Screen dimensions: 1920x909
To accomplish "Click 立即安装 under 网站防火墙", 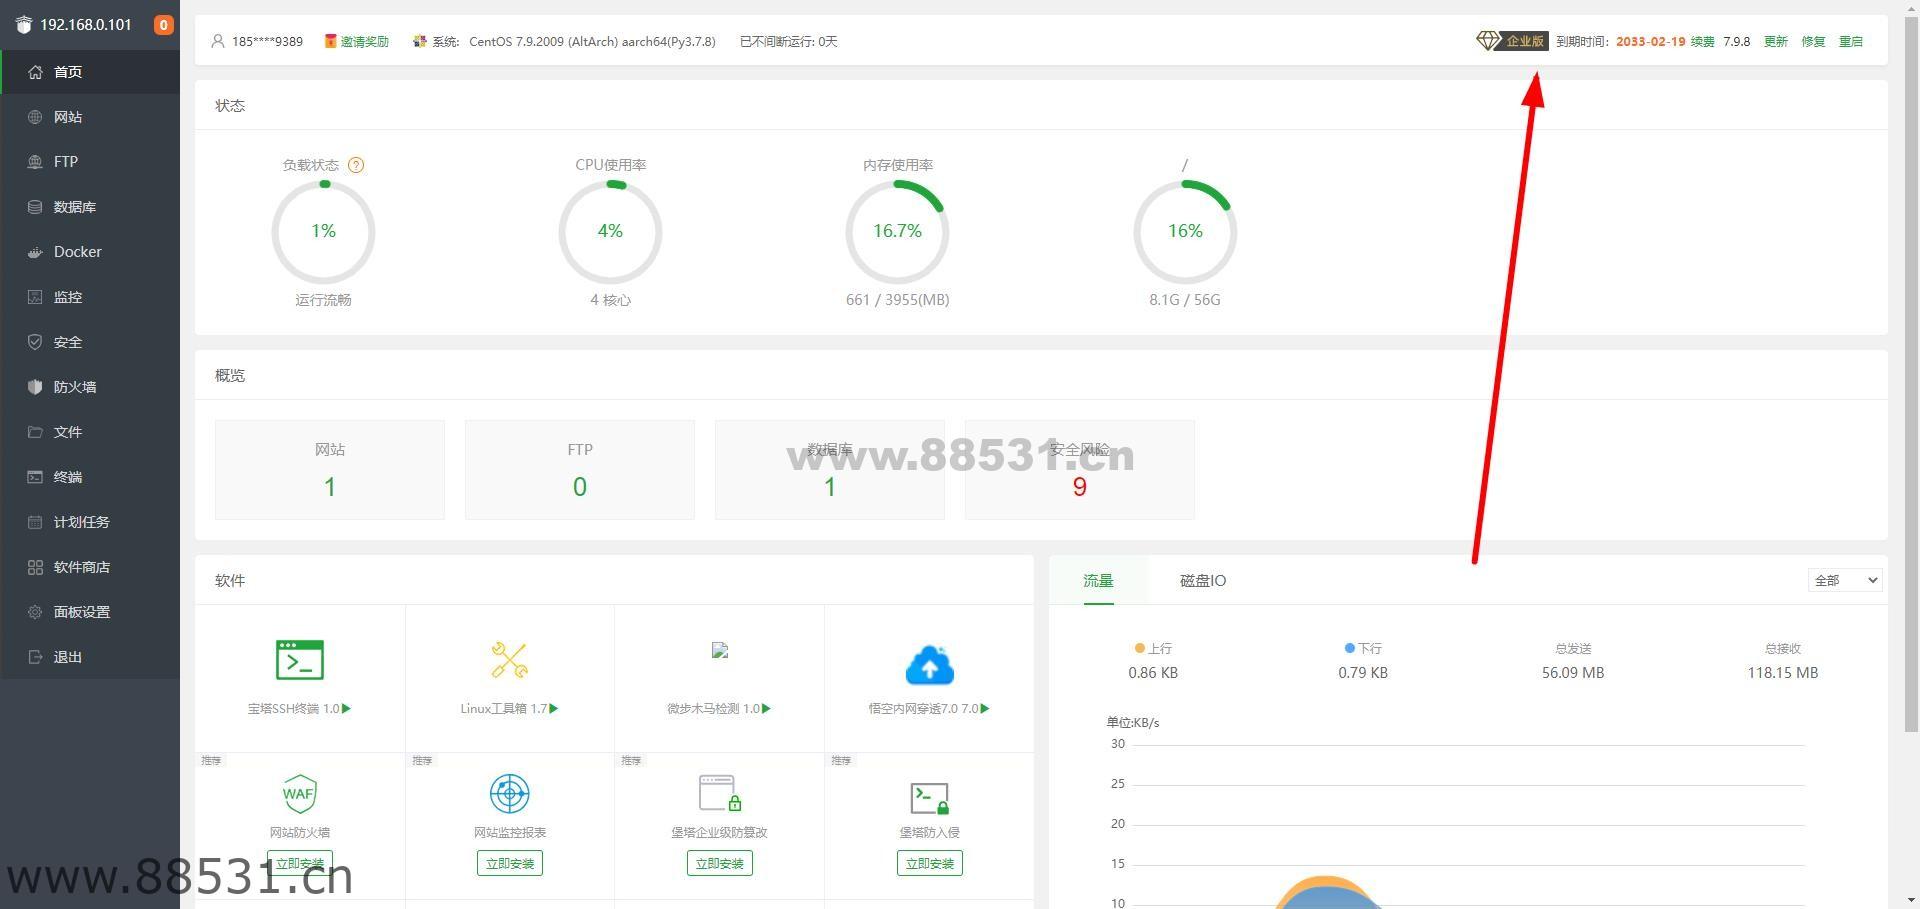I will pos(300,863).
